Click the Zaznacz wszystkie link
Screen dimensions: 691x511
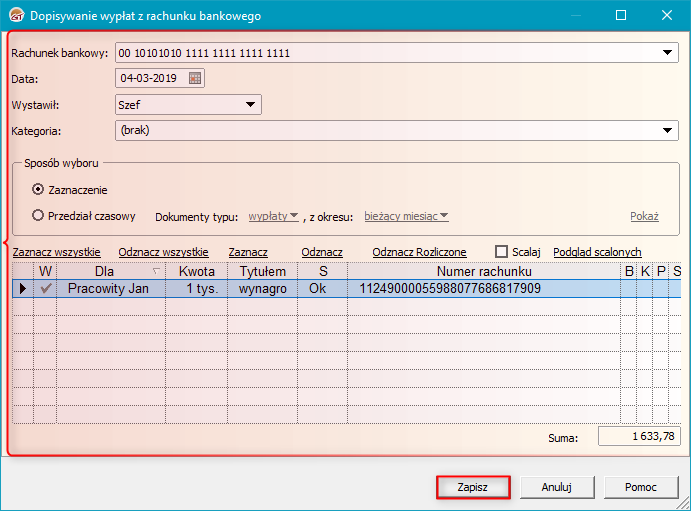56,252
